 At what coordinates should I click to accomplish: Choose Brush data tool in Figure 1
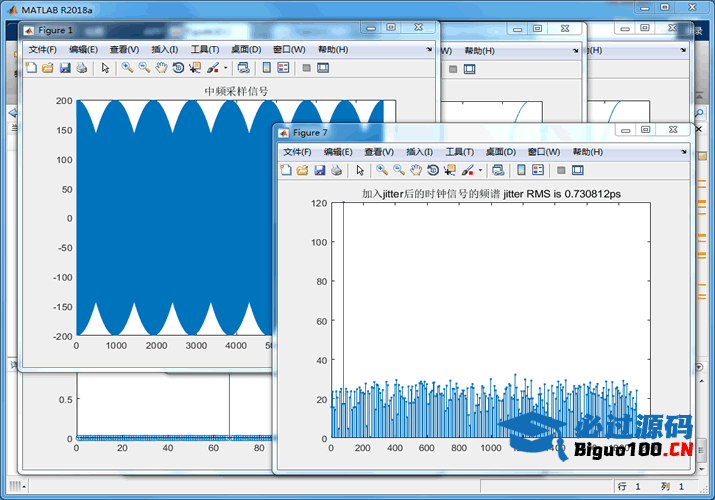point(212,68)
